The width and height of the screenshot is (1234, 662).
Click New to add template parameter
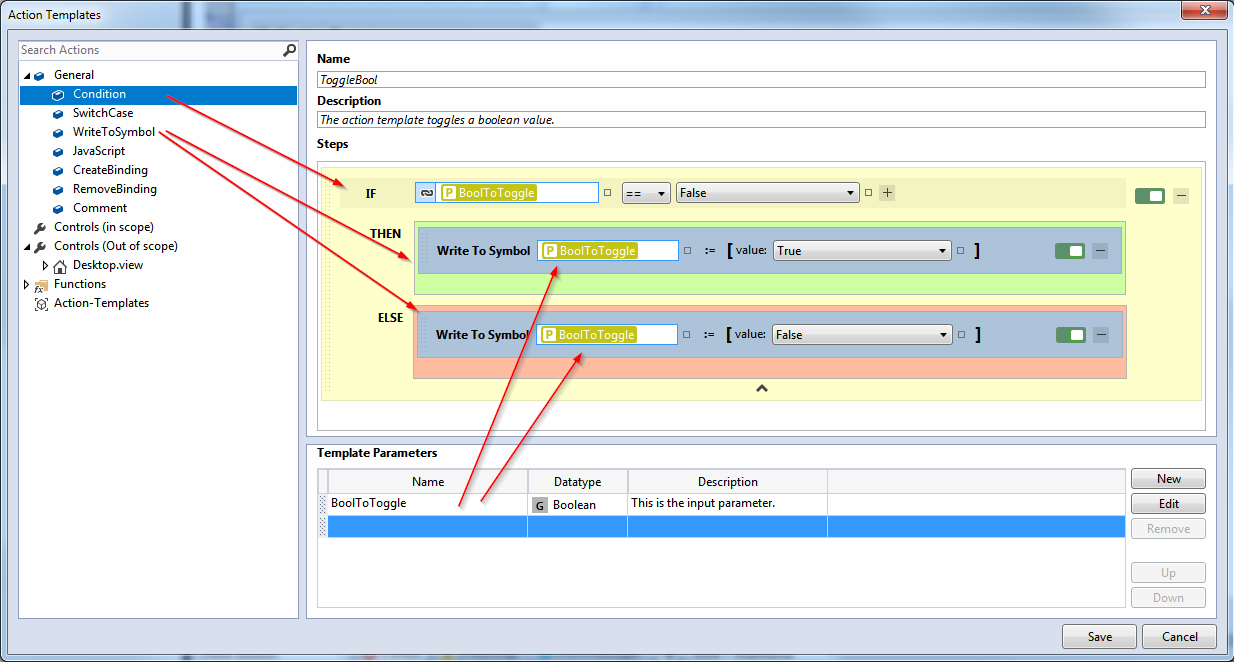(x=1168, y=479)
